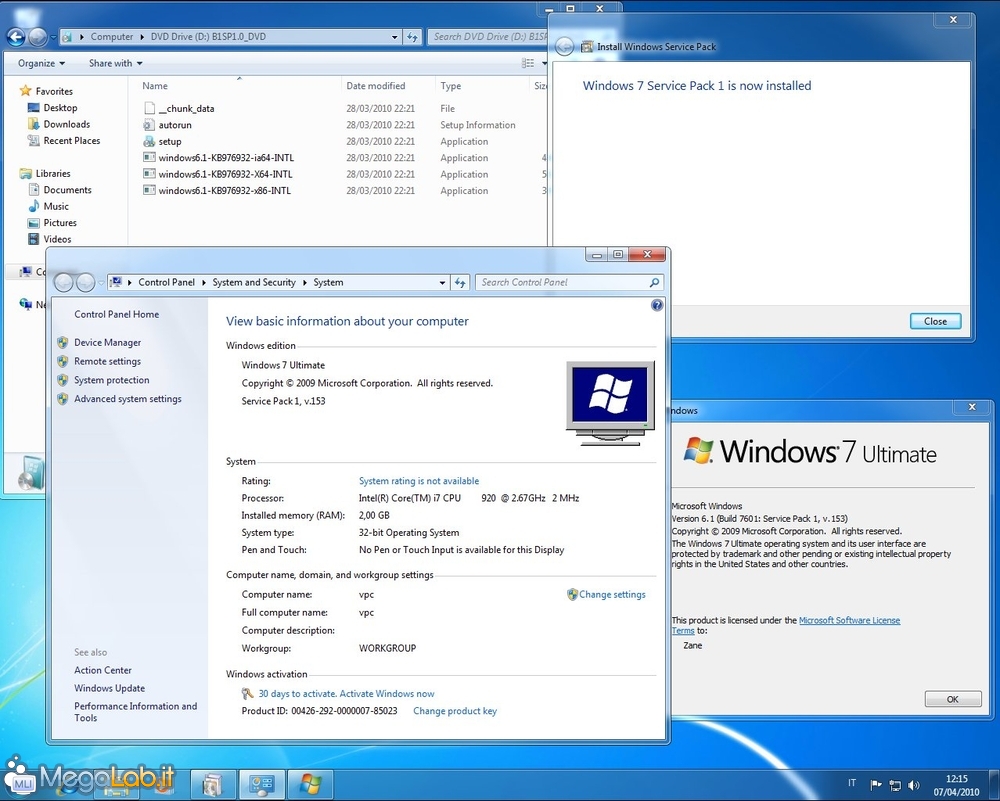Click the magnifier icon in Search Control Panel
Viewport: 1000px width, 801px height.
pyautogui.click(x=654, y=283)
